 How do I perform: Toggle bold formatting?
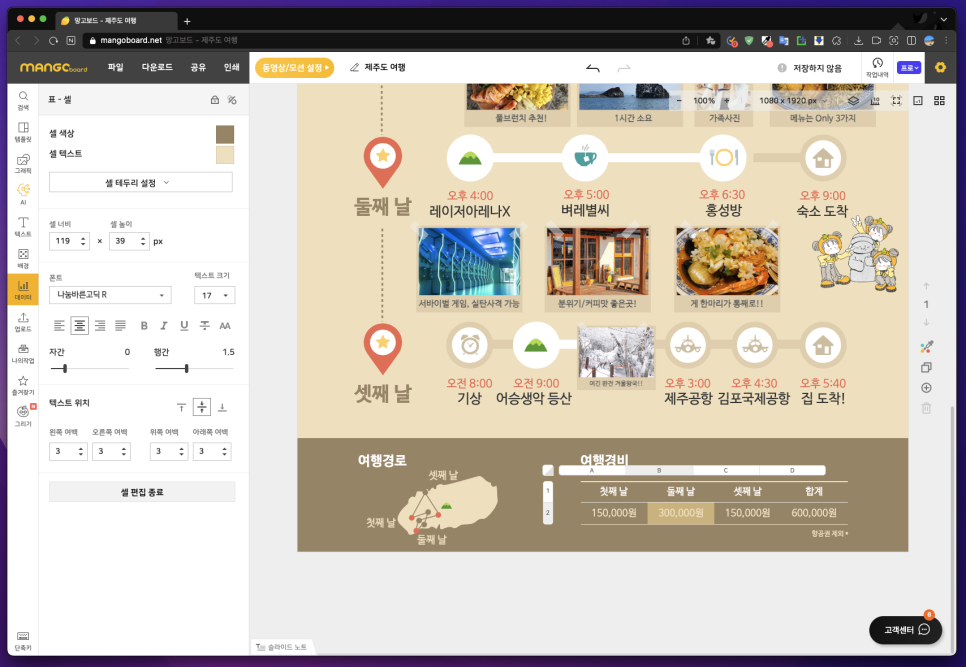pos(144,326)
